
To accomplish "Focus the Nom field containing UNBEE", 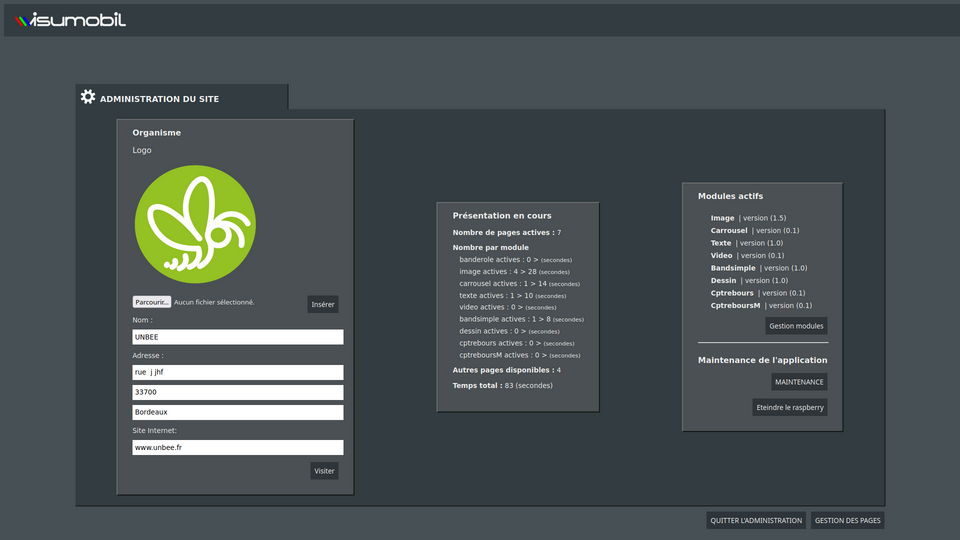I will [238, 337].
